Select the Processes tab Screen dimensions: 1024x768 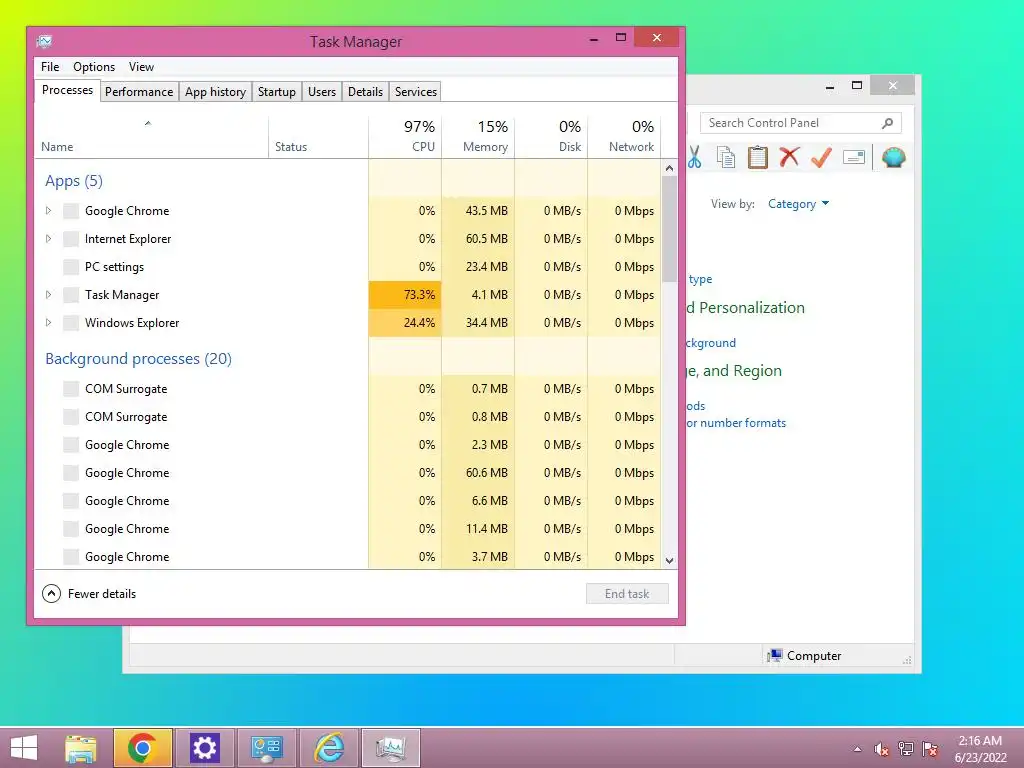pos(67,90)
